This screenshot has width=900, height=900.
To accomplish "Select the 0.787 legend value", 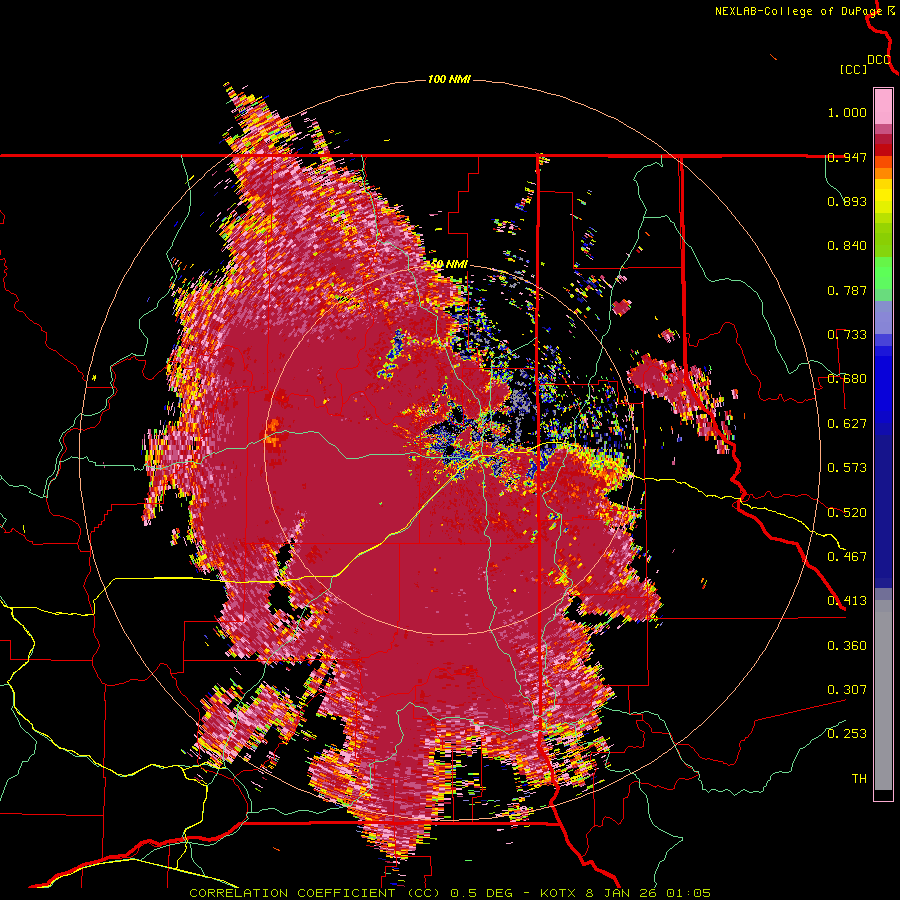I will [x=847, y=290].
